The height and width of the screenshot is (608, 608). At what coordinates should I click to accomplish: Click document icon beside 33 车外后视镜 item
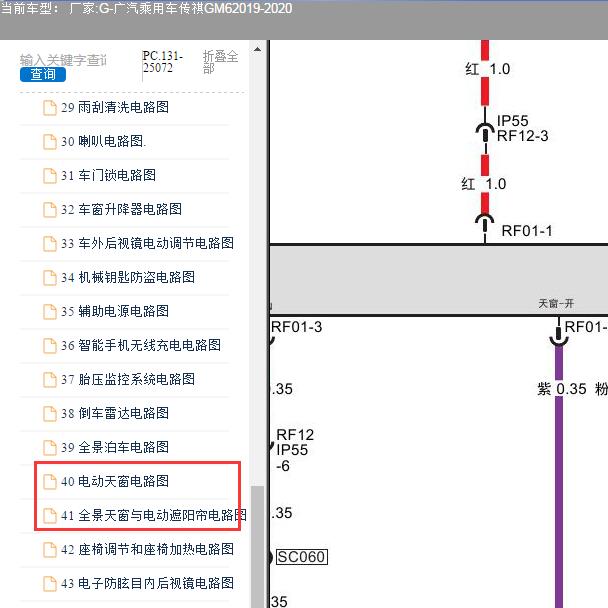pos(50,244)
